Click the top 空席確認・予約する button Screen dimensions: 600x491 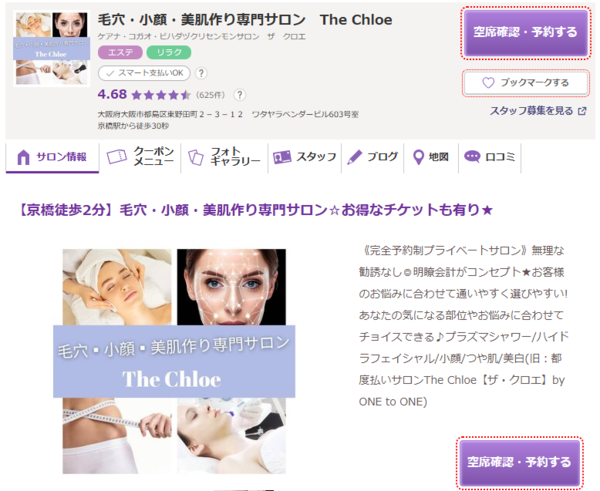tap(525, 33)
